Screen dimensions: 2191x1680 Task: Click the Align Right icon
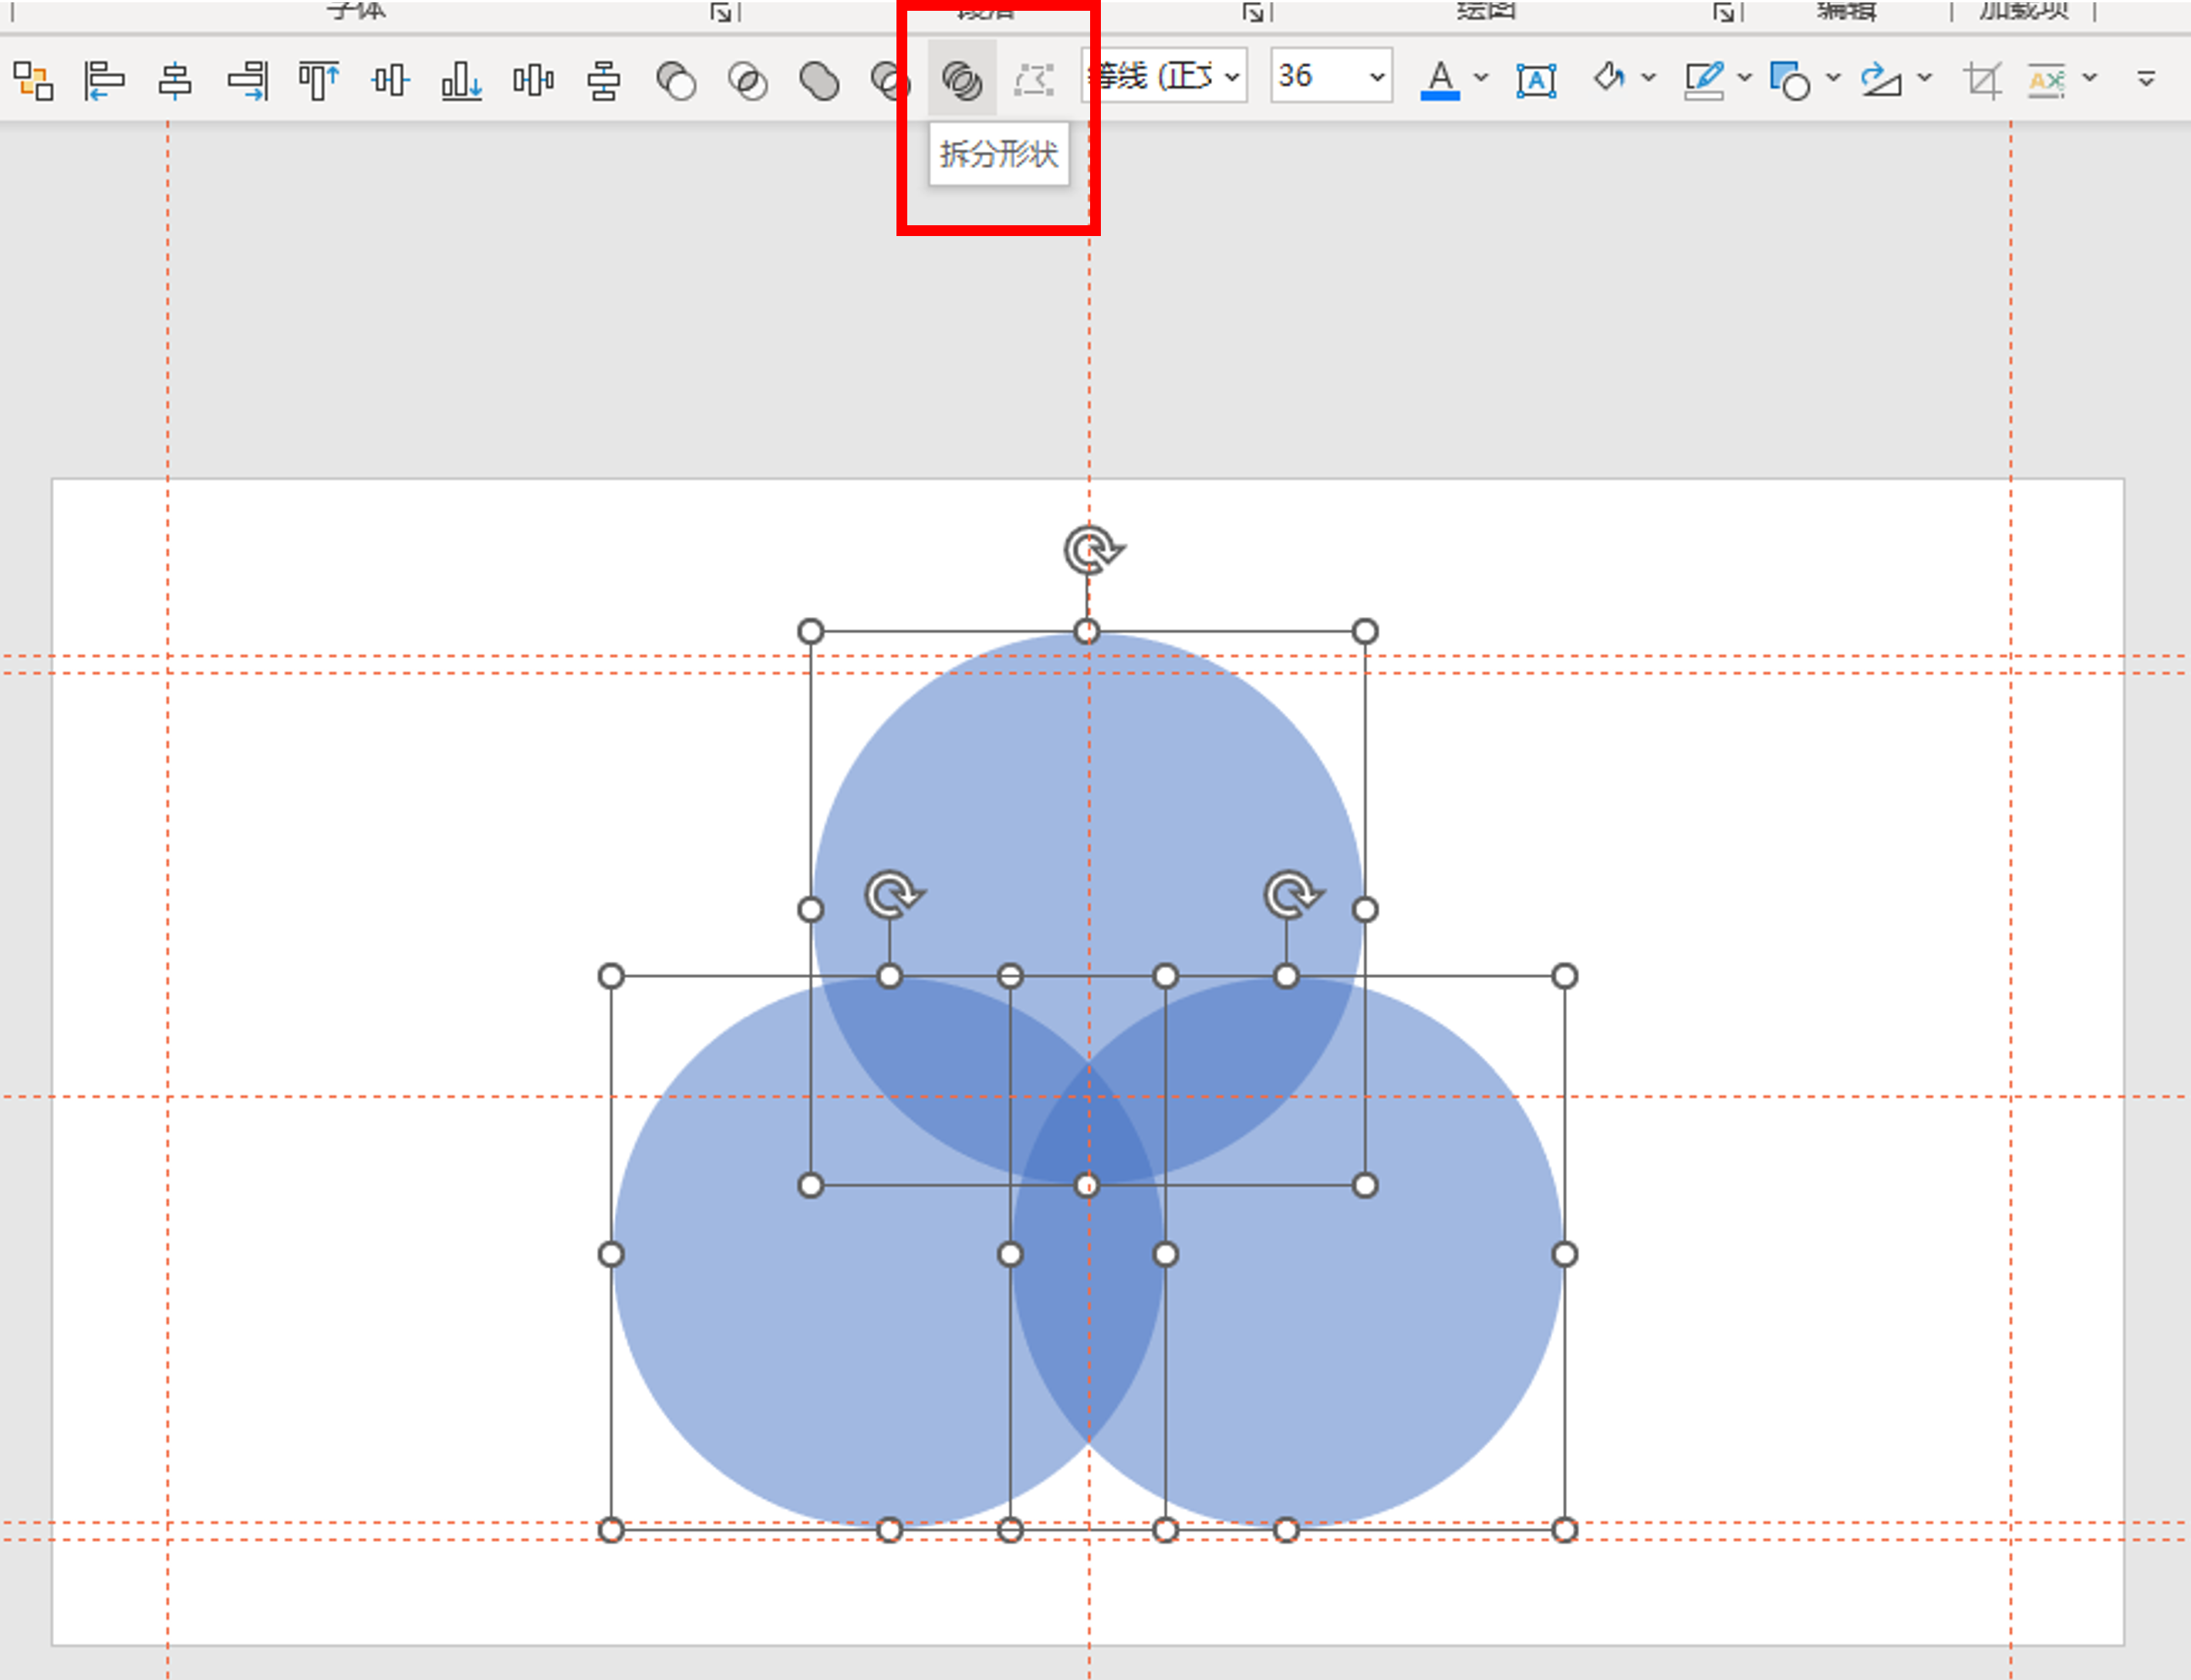247,79
